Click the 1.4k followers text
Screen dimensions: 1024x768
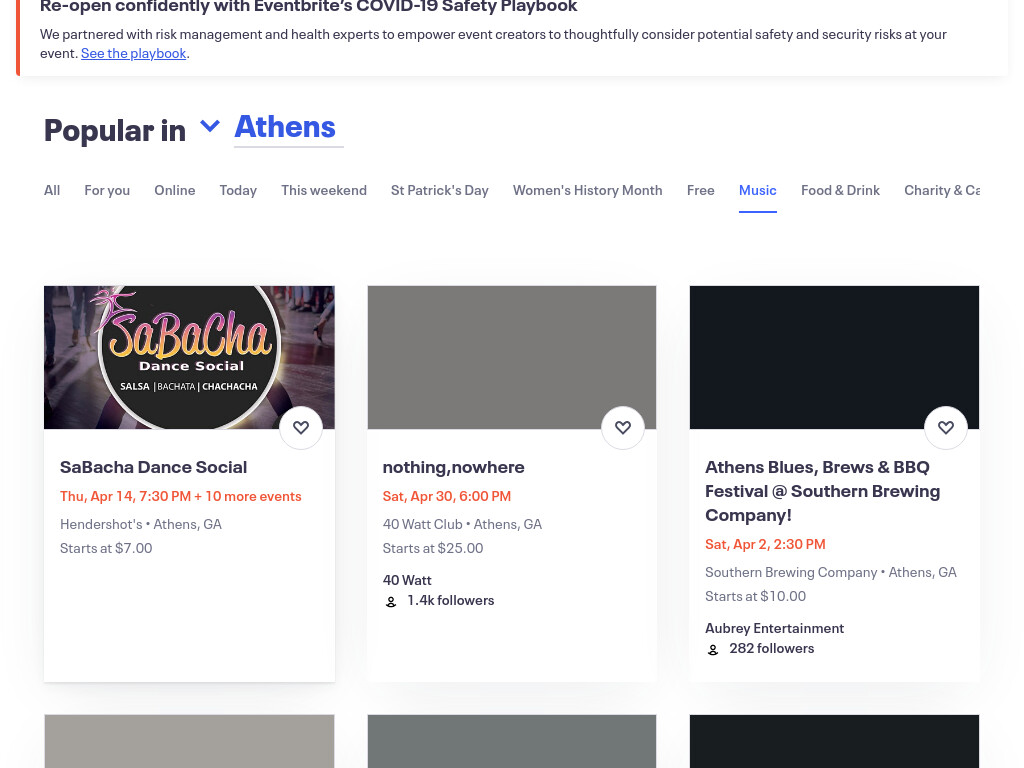click(451, 600)
